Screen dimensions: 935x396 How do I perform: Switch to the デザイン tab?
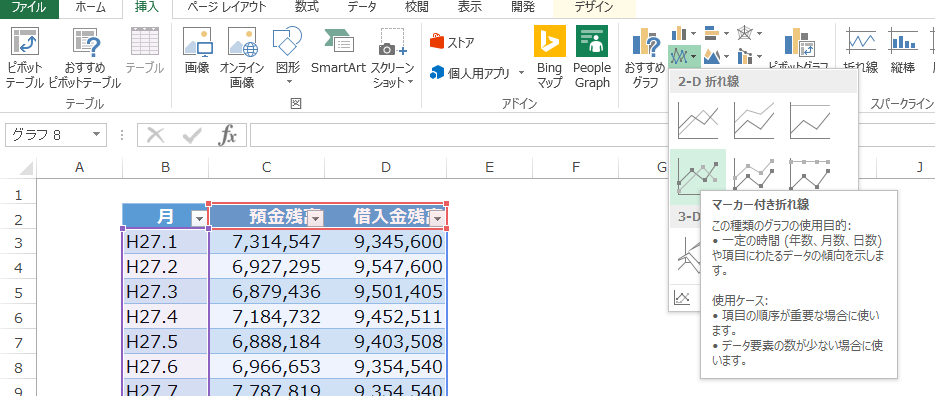(x=594, y=8)
